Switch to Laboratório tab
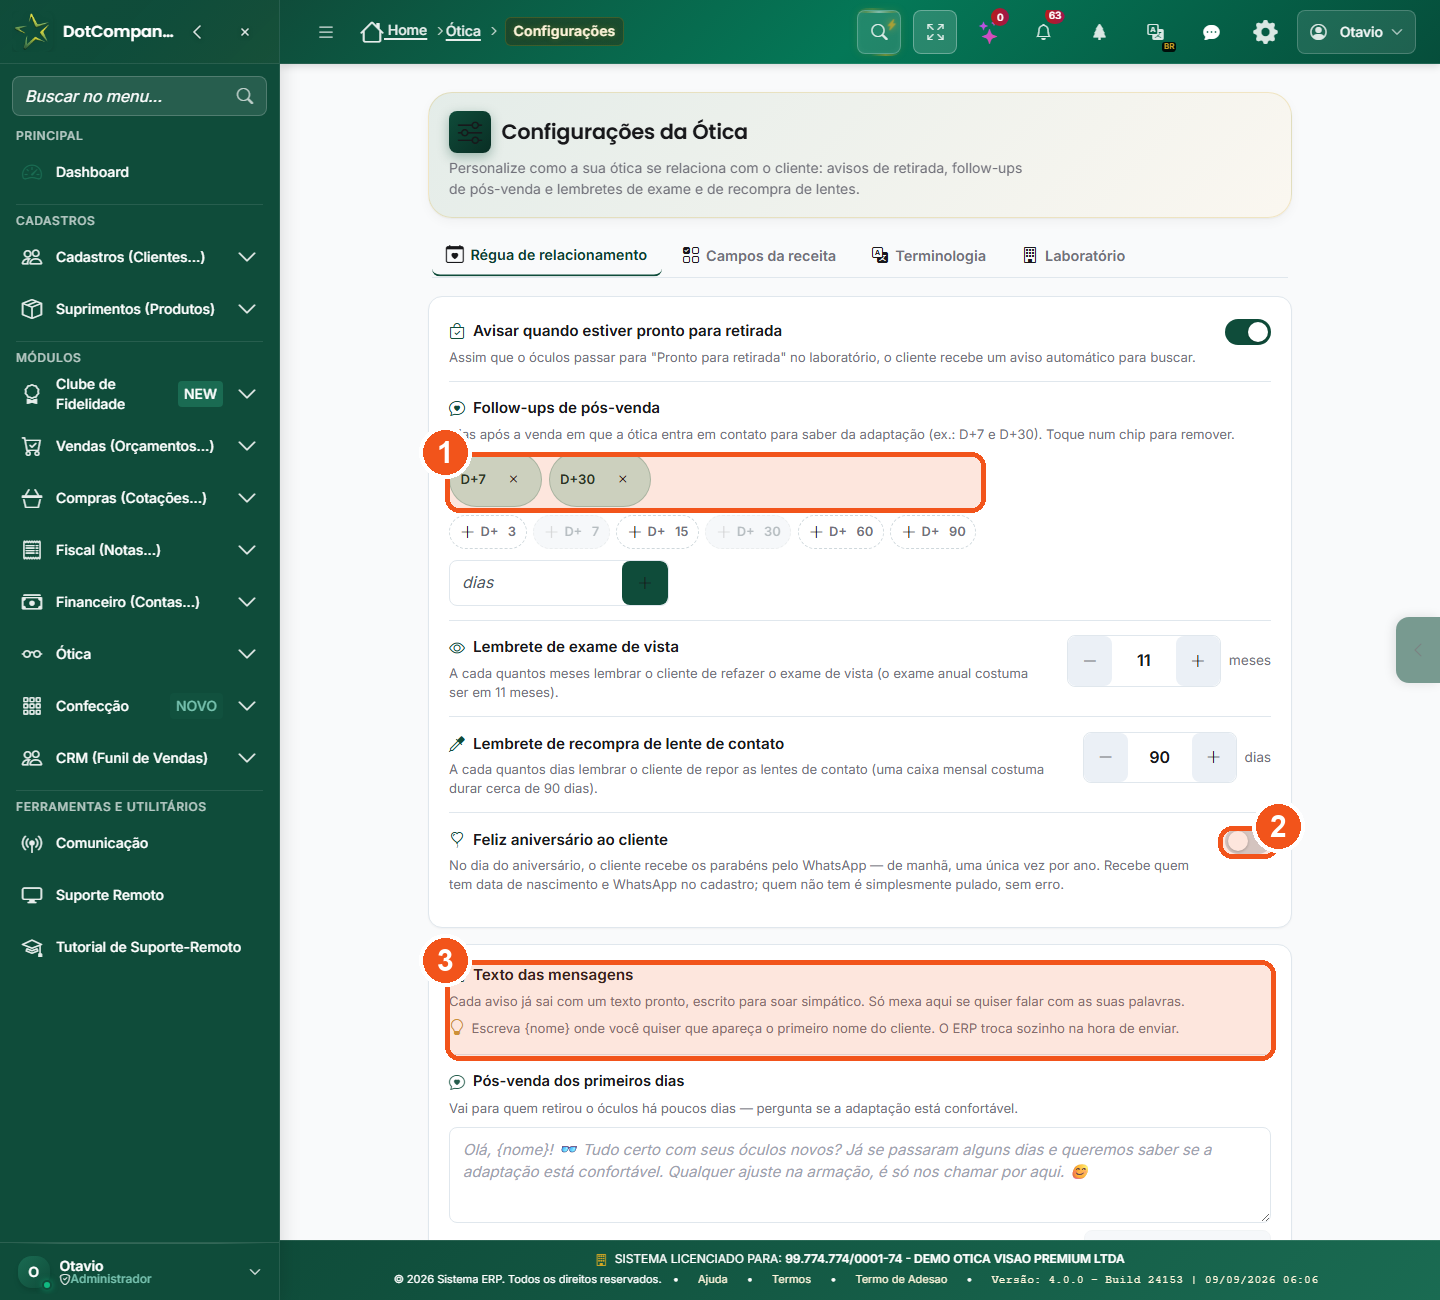 pos(1074,256)
